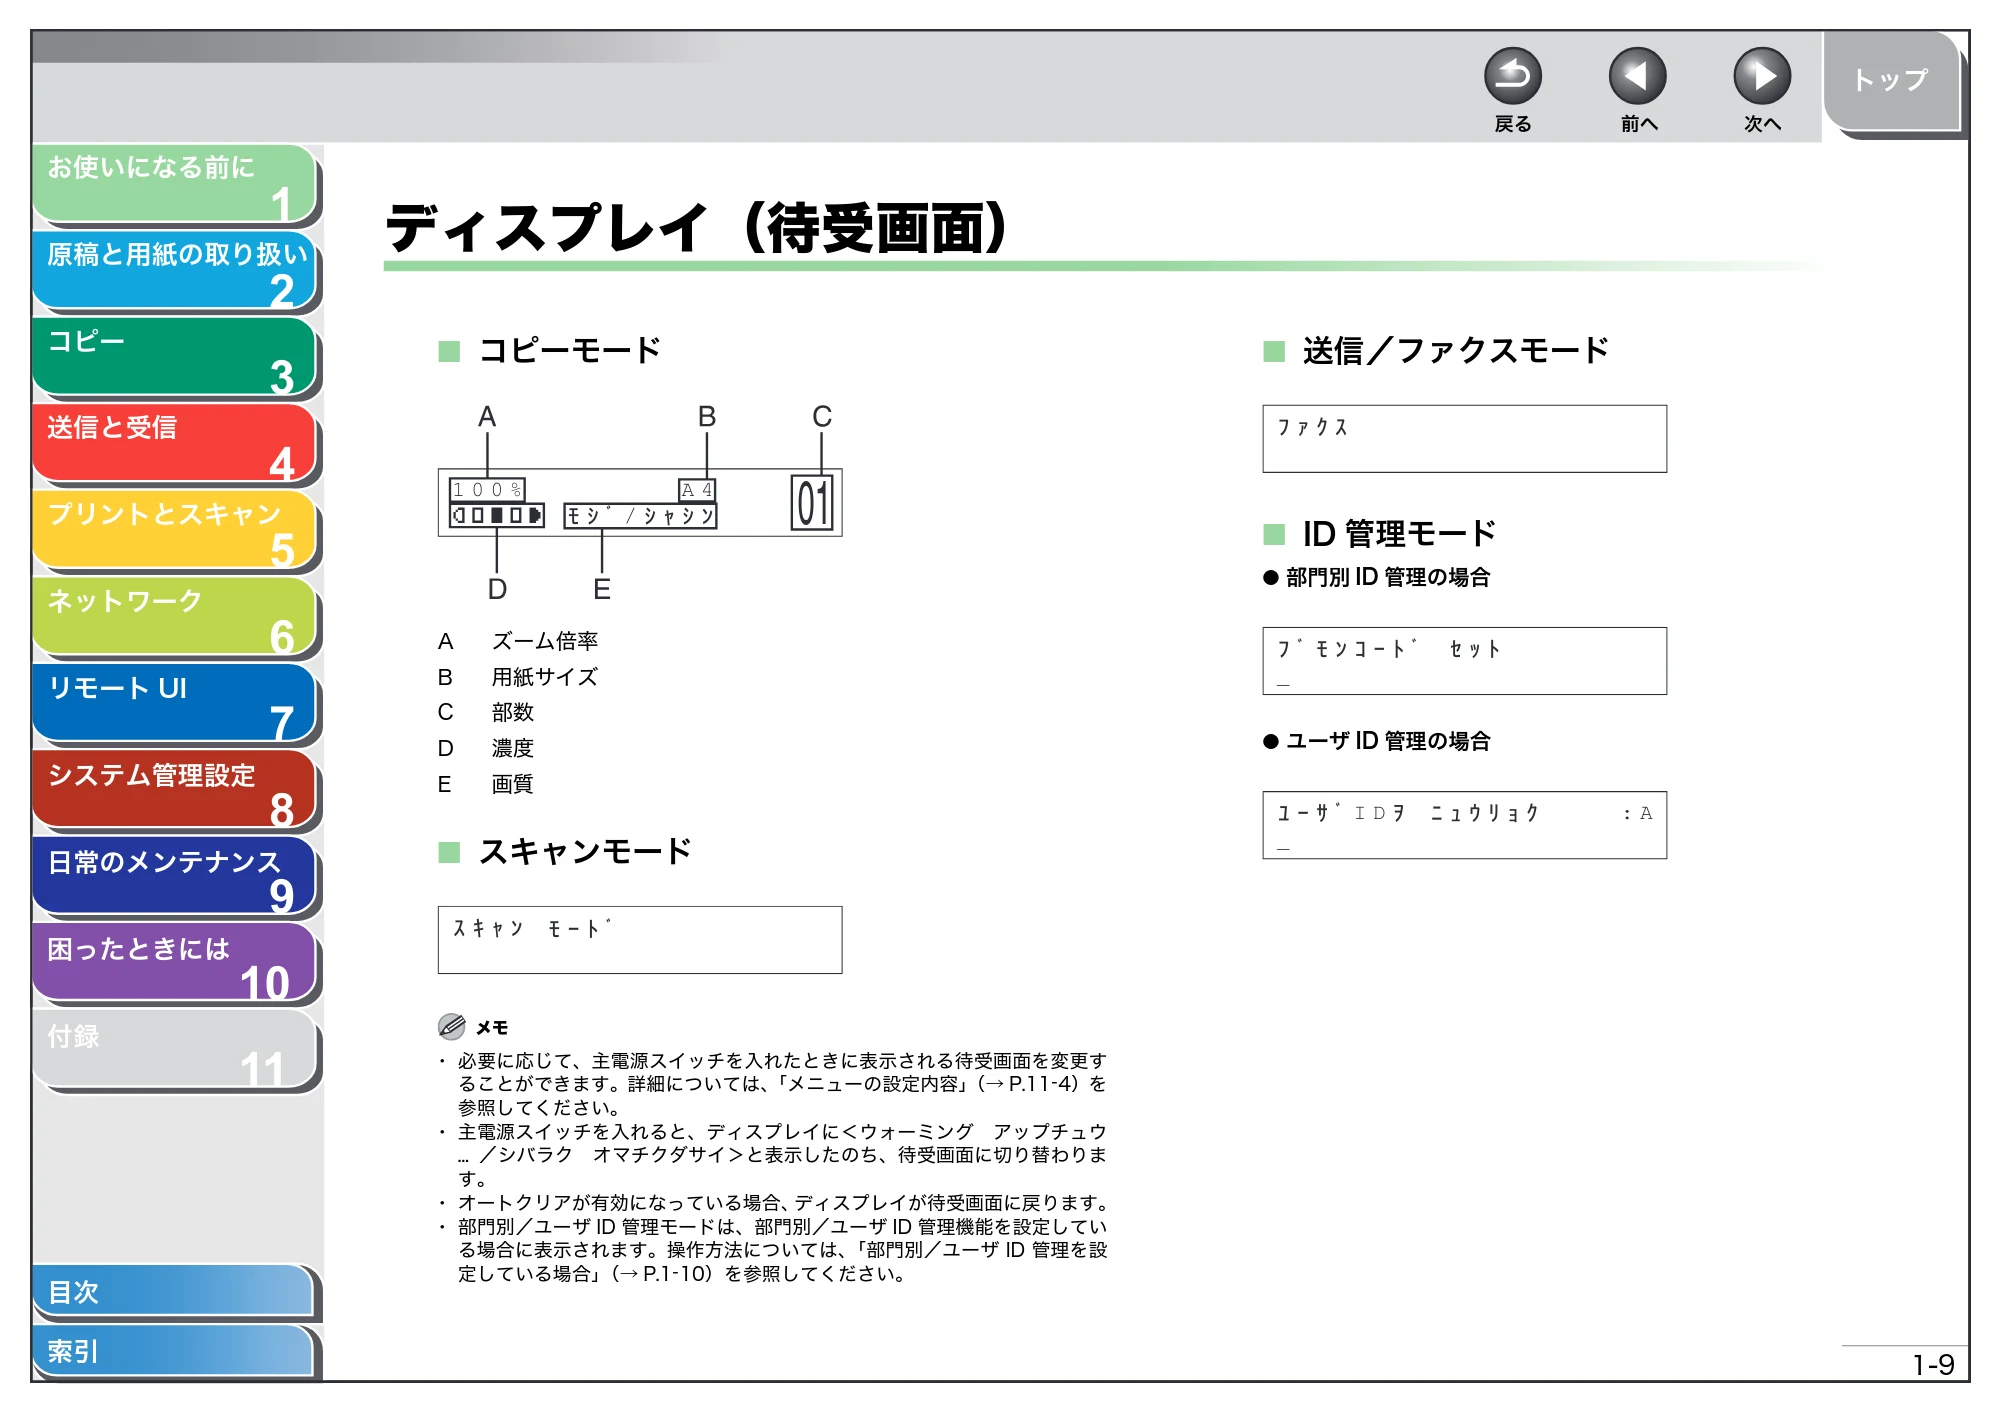
Task: Open the ネットワーク chapter 6 tab
Action: (x=175, y=617)
